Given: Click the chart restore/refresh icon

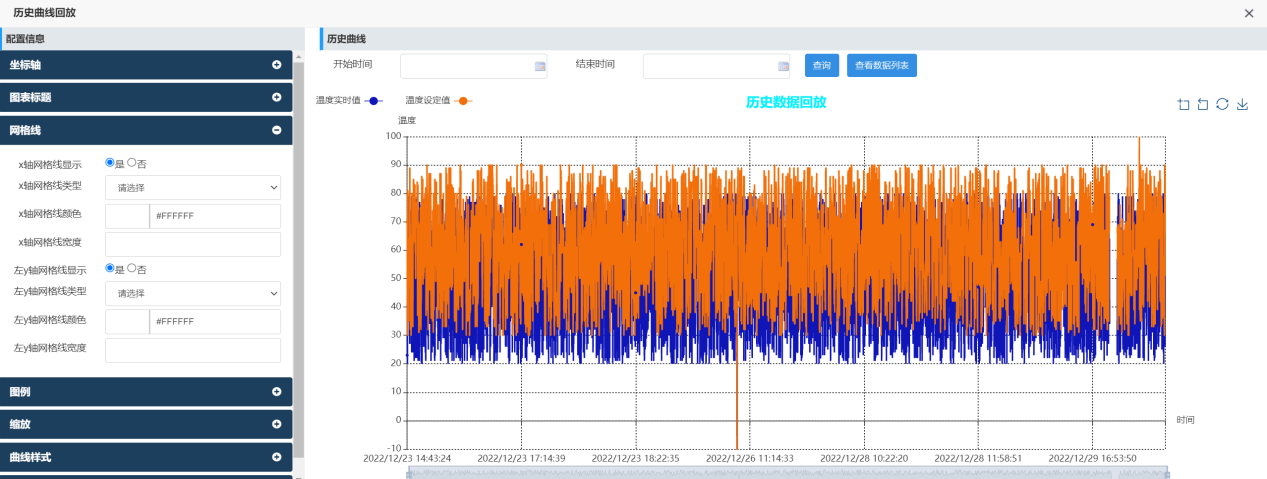Looking at the screenshot, I should (x=1222, y=104).
